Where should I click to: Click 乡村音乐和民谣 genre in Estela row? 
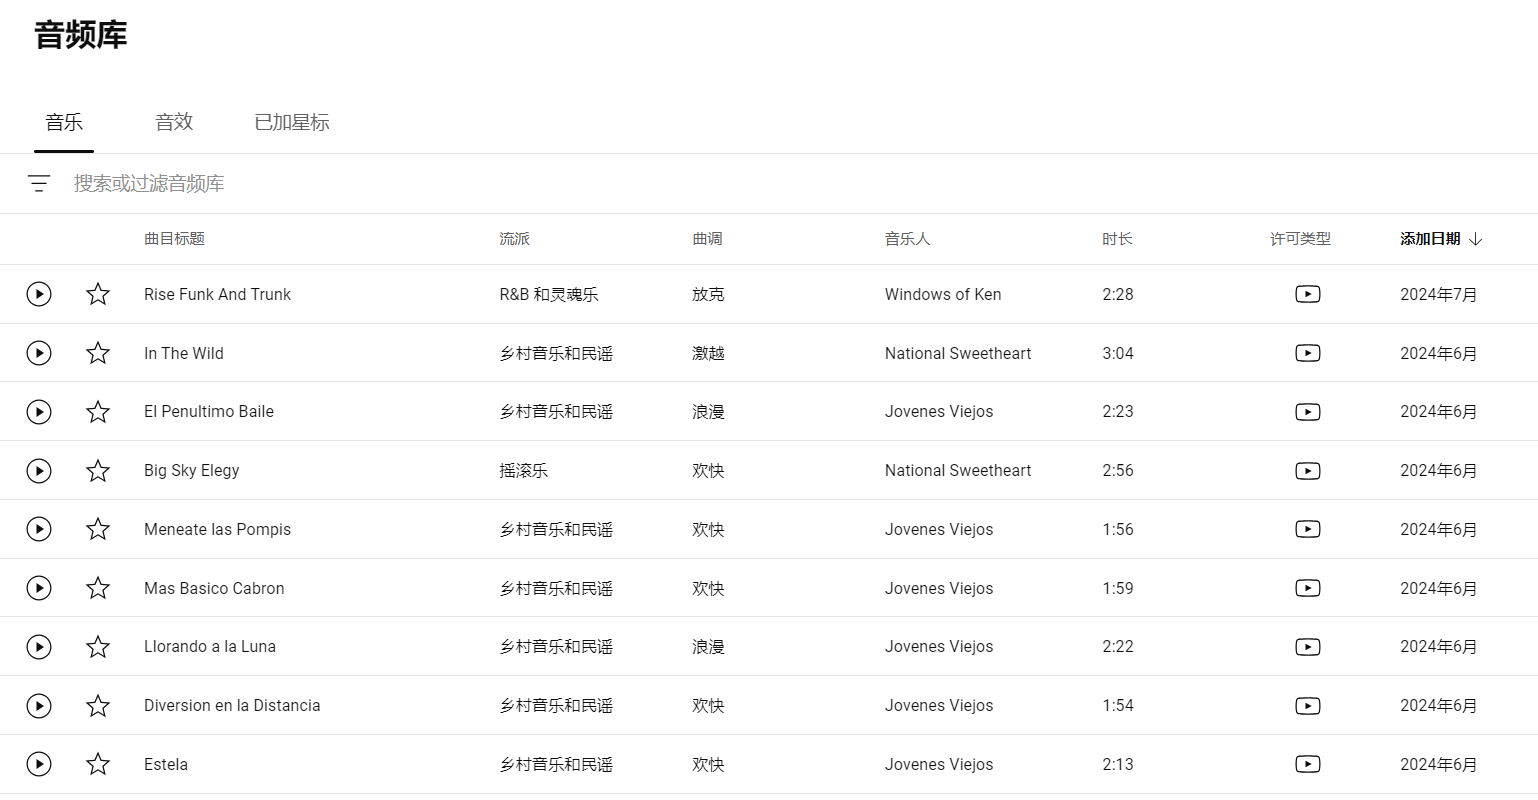pyautogui.click(x=556, y=764)
